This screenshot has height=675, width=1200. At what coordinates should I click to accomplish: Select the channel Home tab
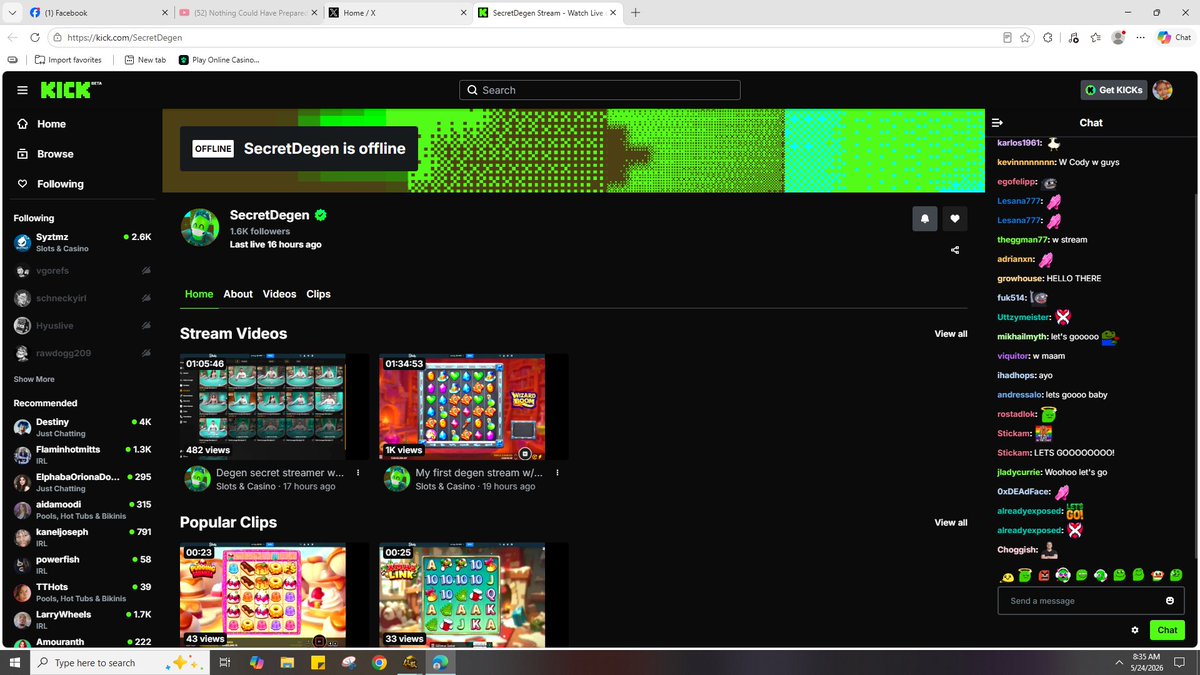[x=199, y=294]
